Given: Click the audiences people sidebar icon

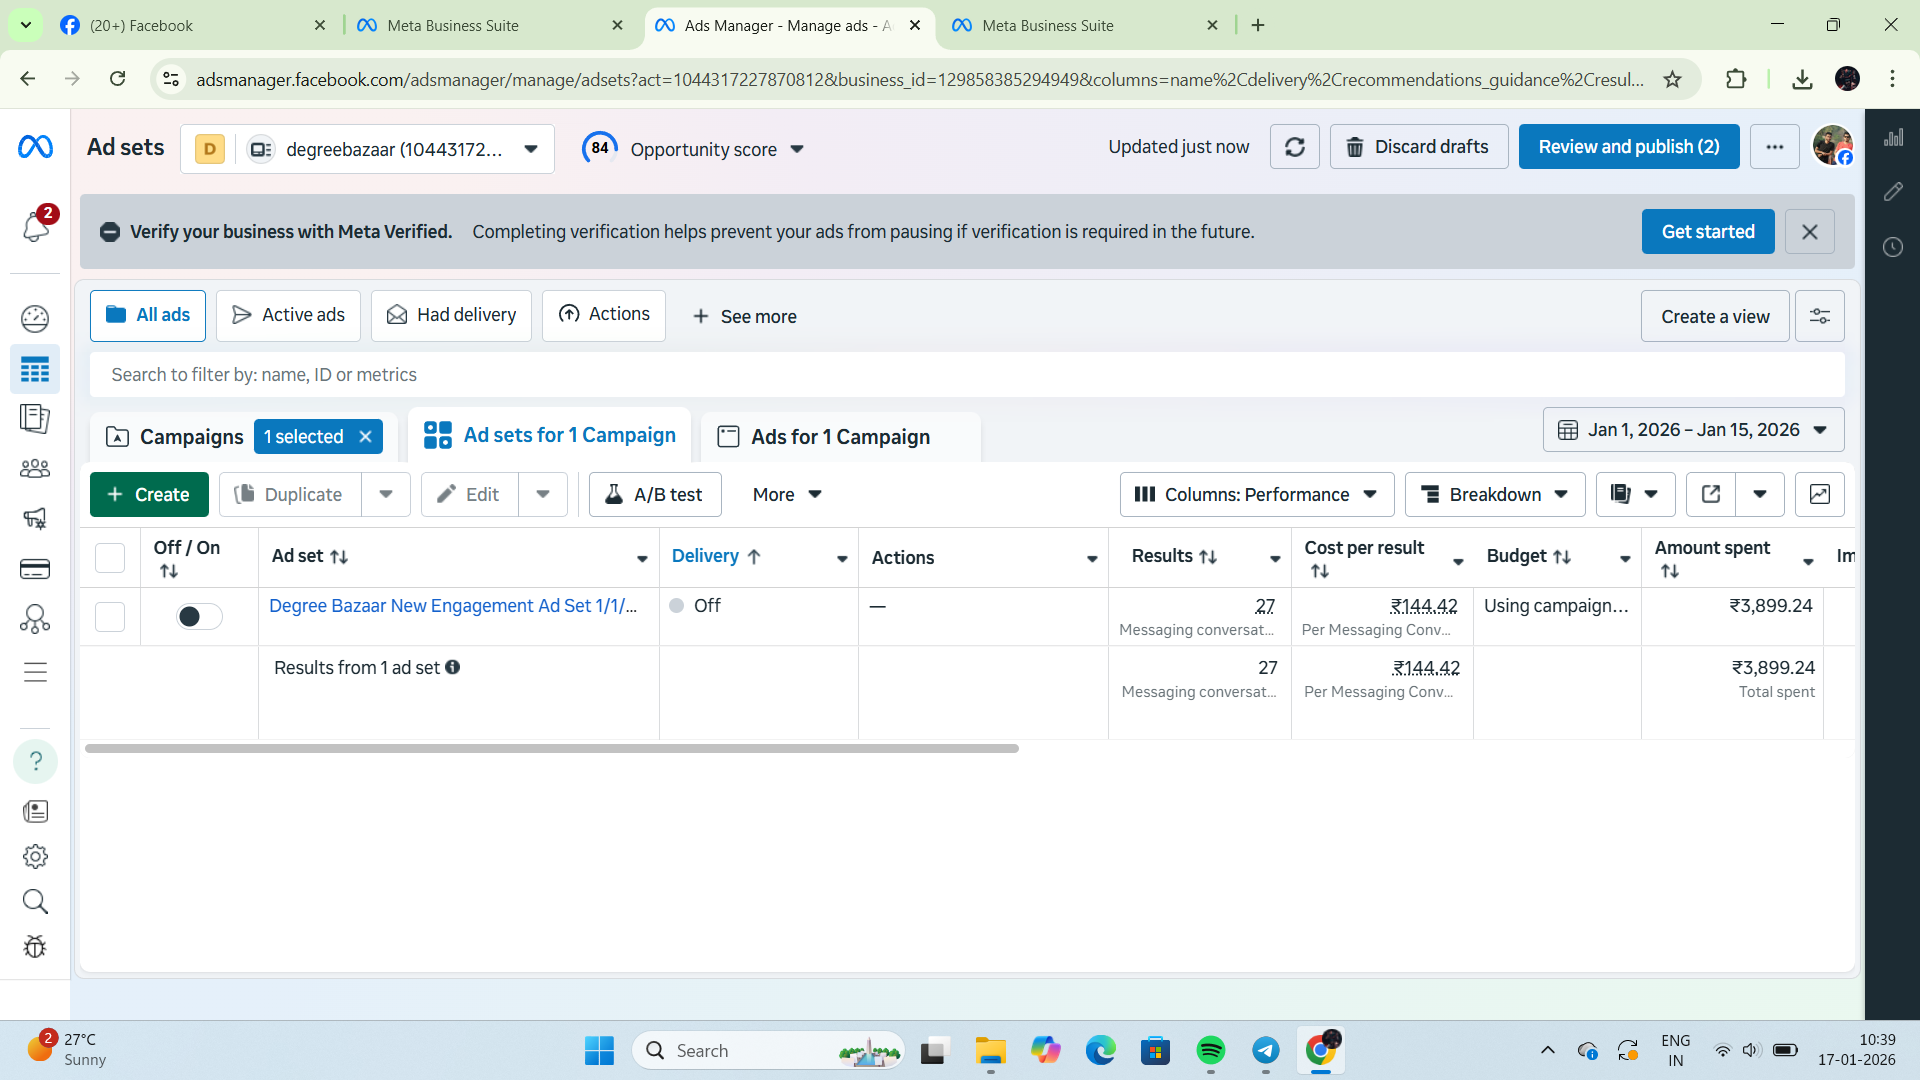Looking at the screenshot, I should (x=35, y=468).
